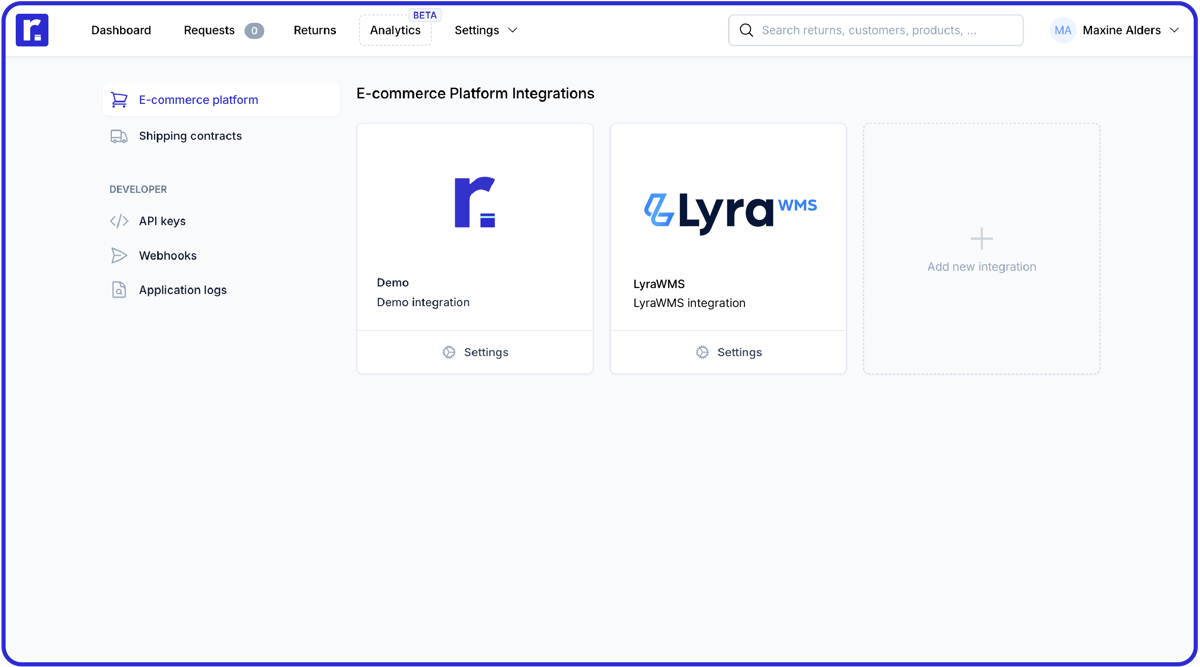
Task: Select E-commerce platform in the sidebar
Action: coord(222,100)
